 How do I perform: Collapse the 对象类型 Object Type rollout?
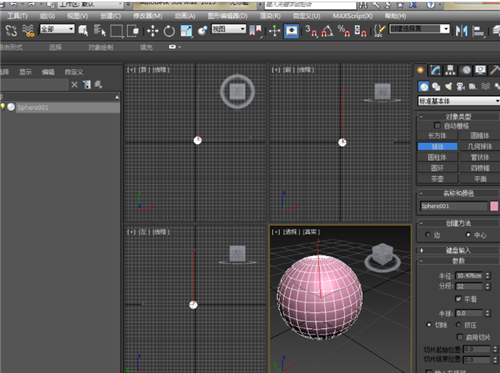click(458, 116)
